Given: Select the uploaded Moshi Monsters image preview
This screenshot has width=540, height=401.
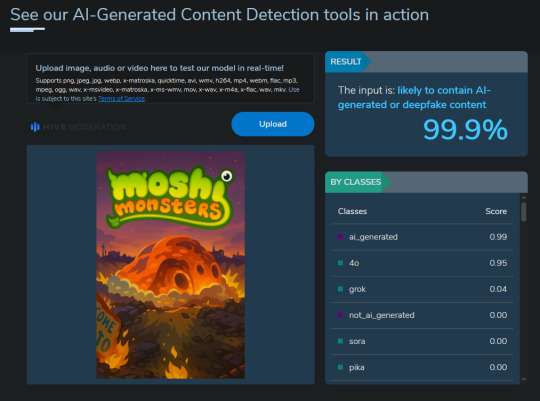Looking at the screenshot, I should 170,265.
